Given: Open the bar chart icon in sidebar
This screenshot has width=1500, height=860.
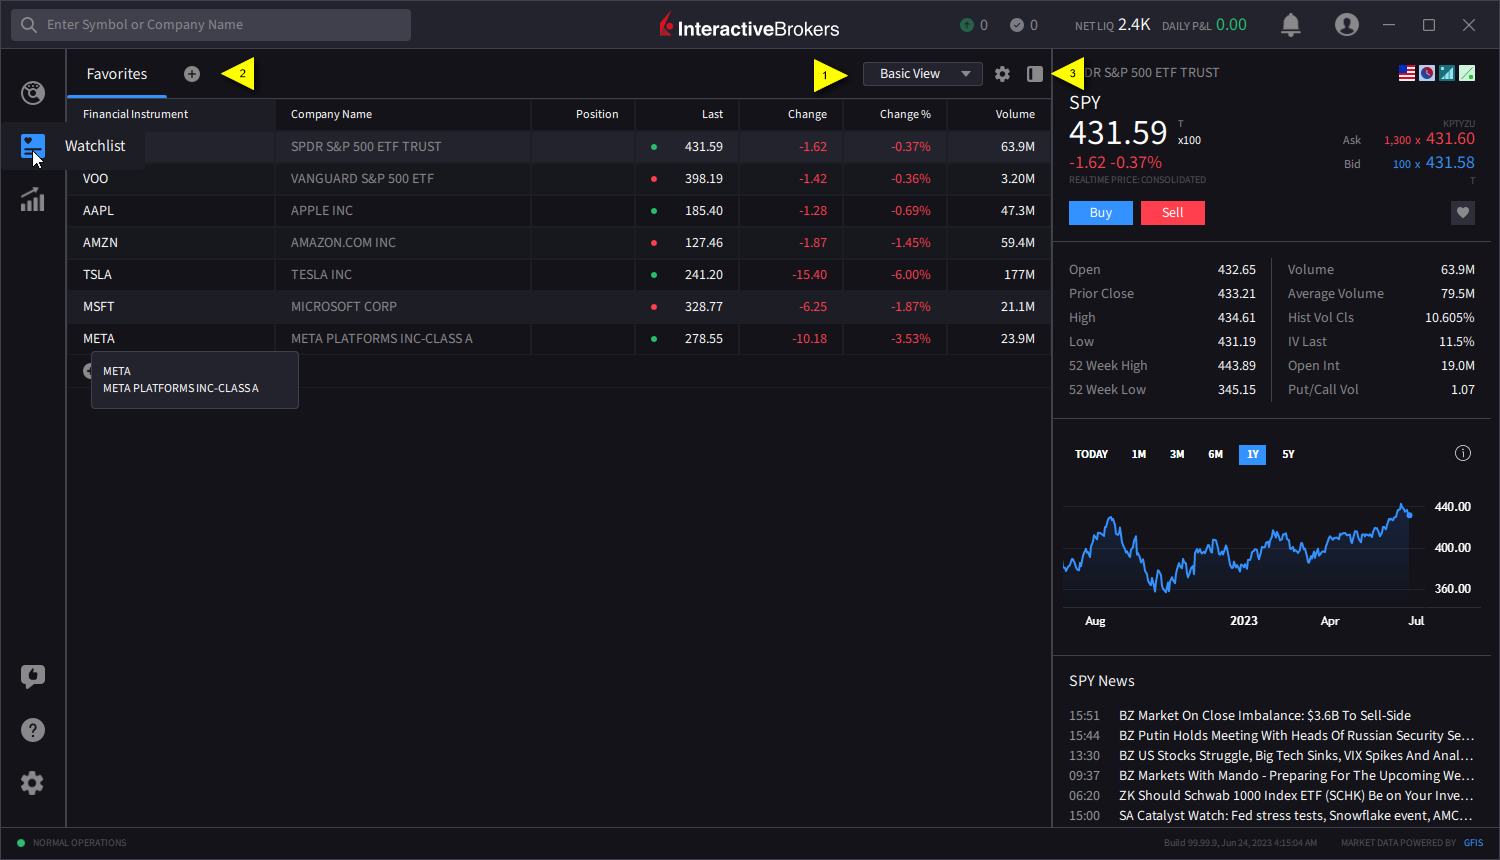Looking at the screenshot, I should 33,199.
